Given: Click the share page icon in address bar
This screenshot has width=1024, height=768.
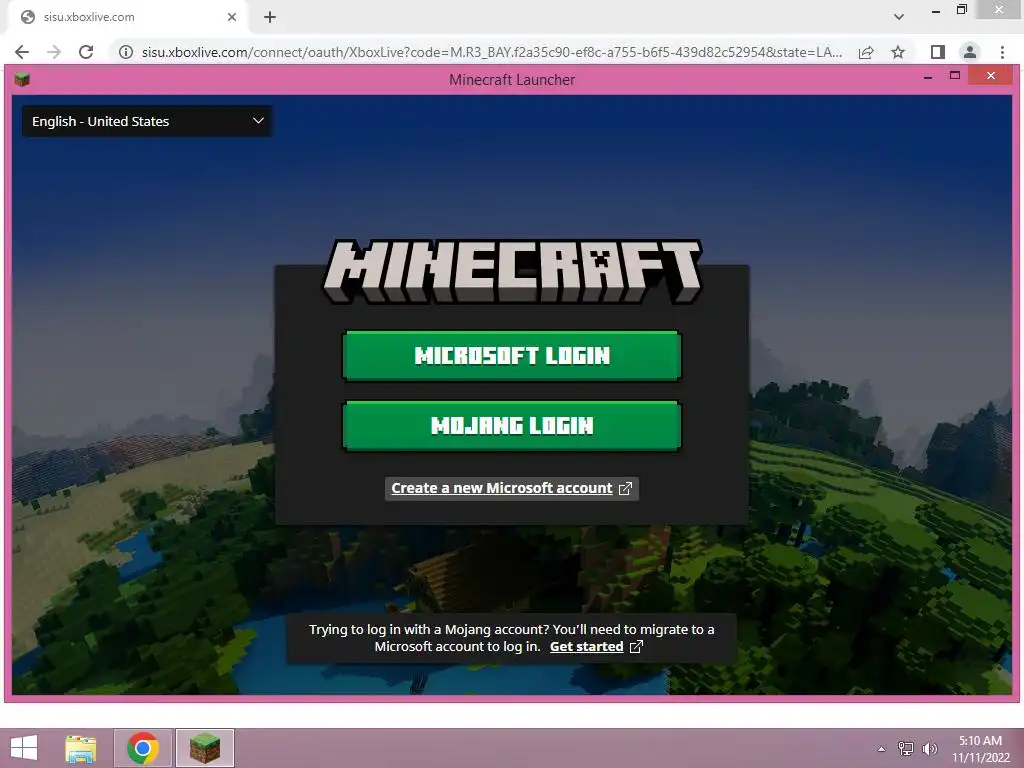Looking at the screenshot, I should tap(866, 52).
